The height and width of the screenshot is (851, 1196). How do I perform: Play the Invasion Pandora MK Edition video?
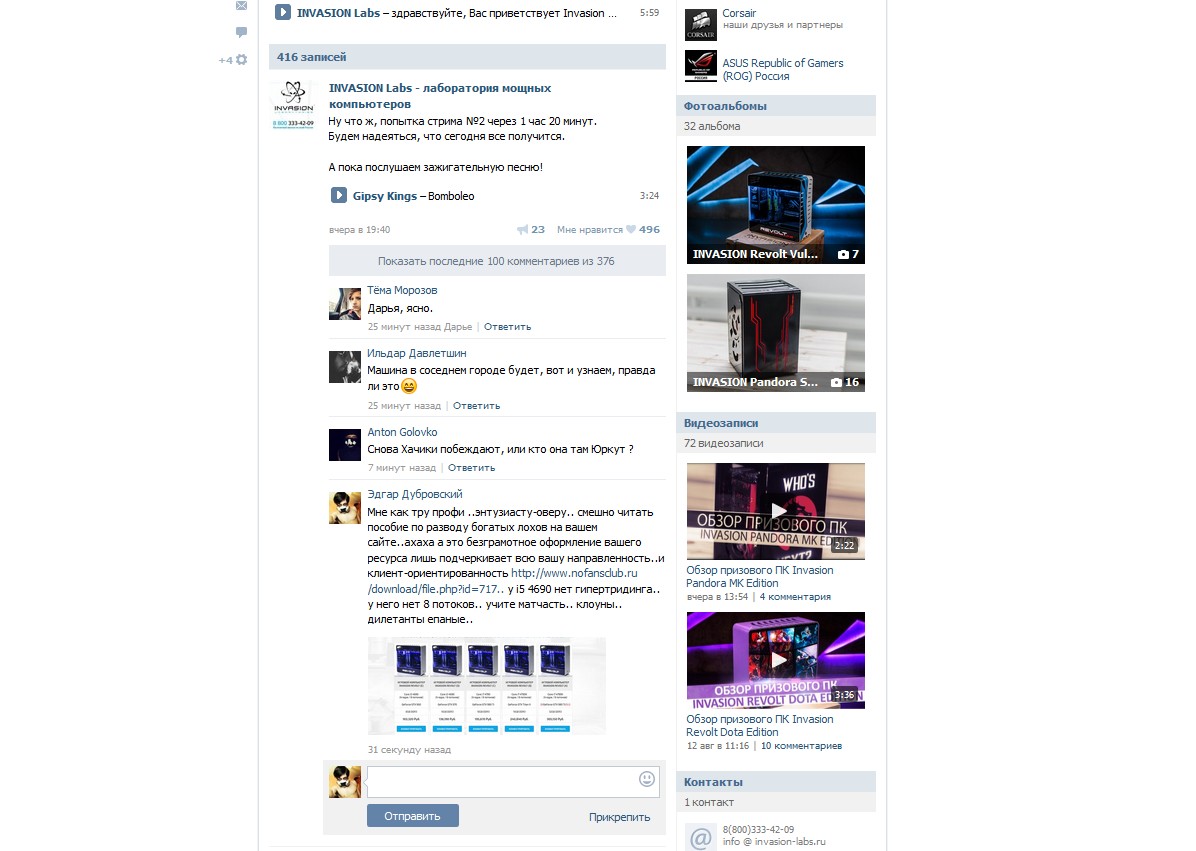click(776, 511)
